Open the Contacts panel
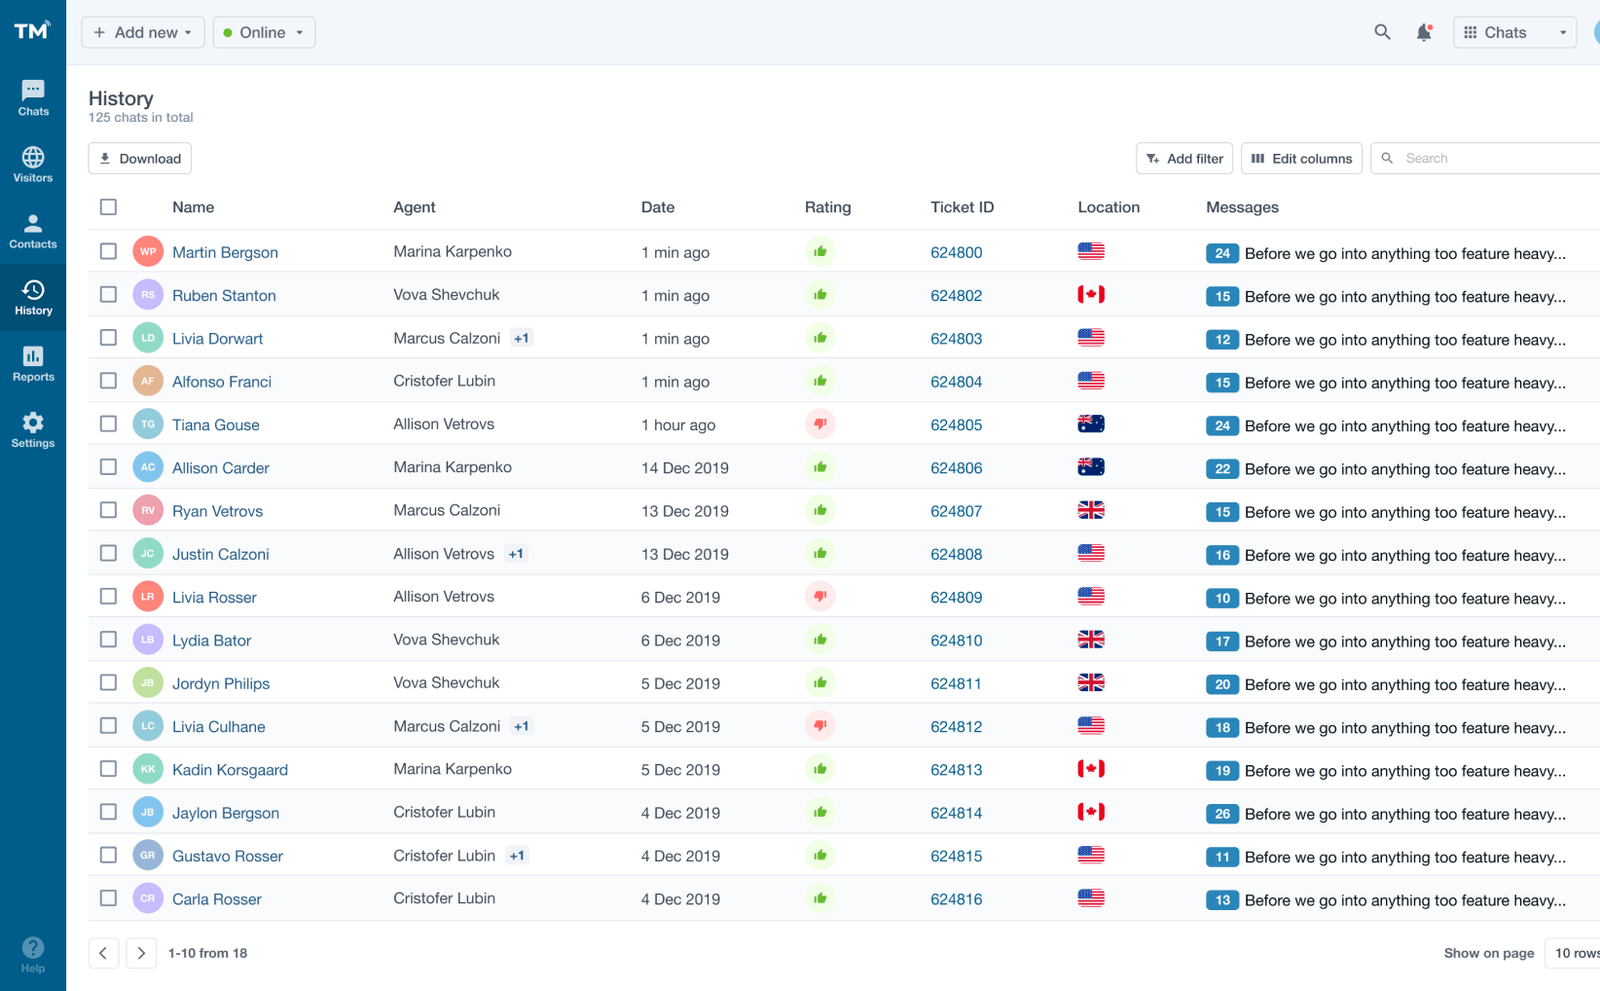The width and height of the screenshot is (1600, 991). point(33,229)
